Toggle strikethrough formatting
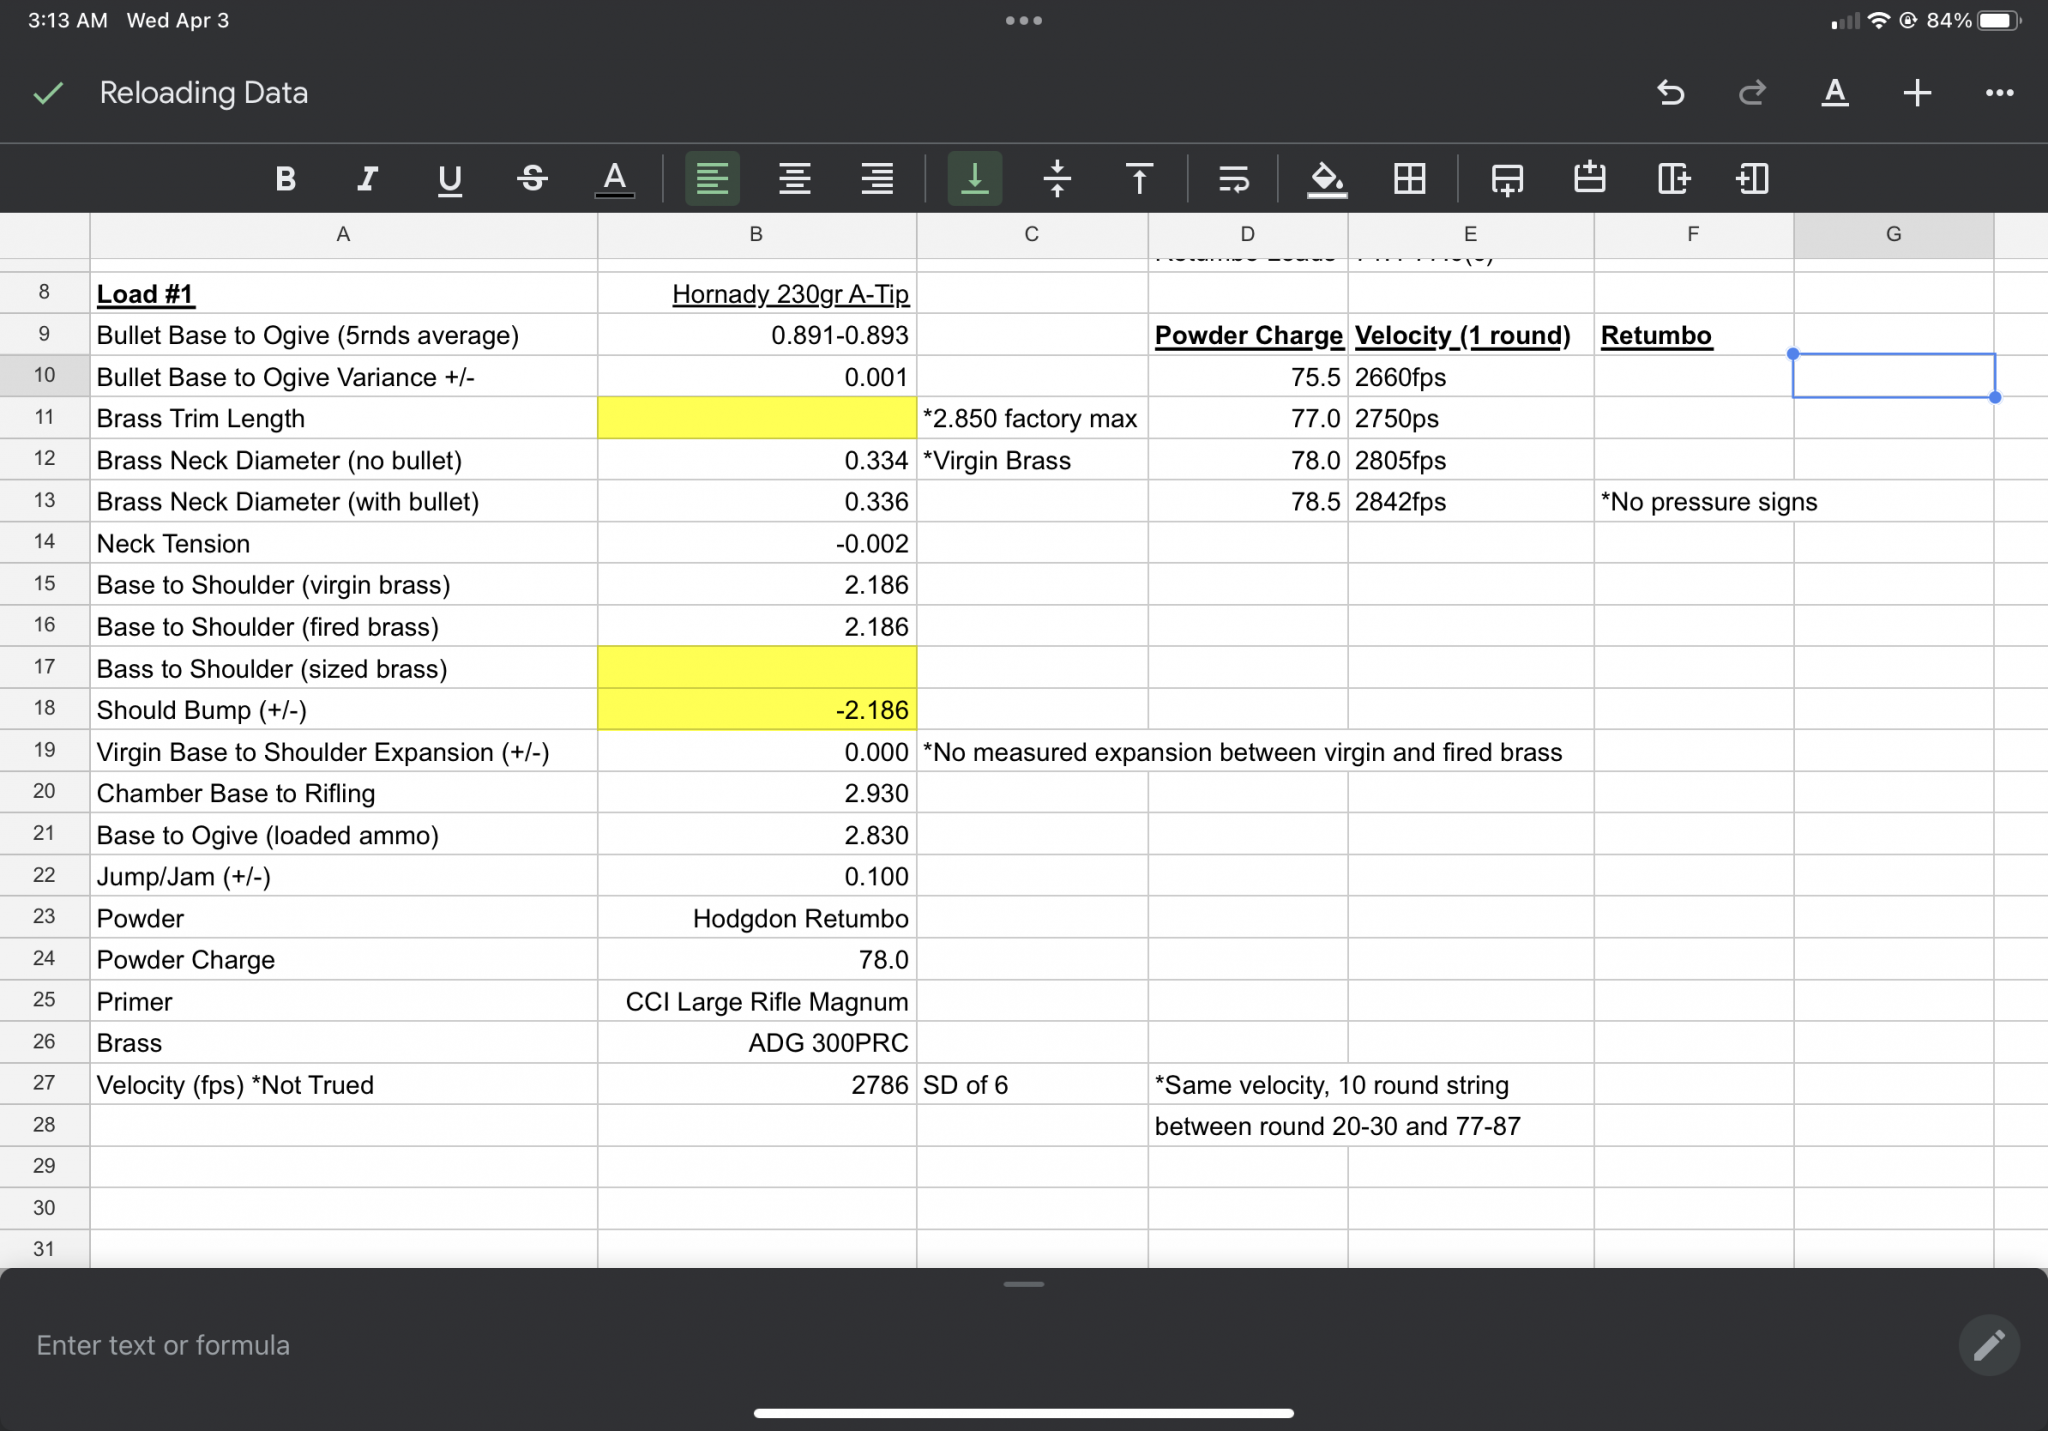Screen dimensions: 2048x1431 tap(532, 179)
